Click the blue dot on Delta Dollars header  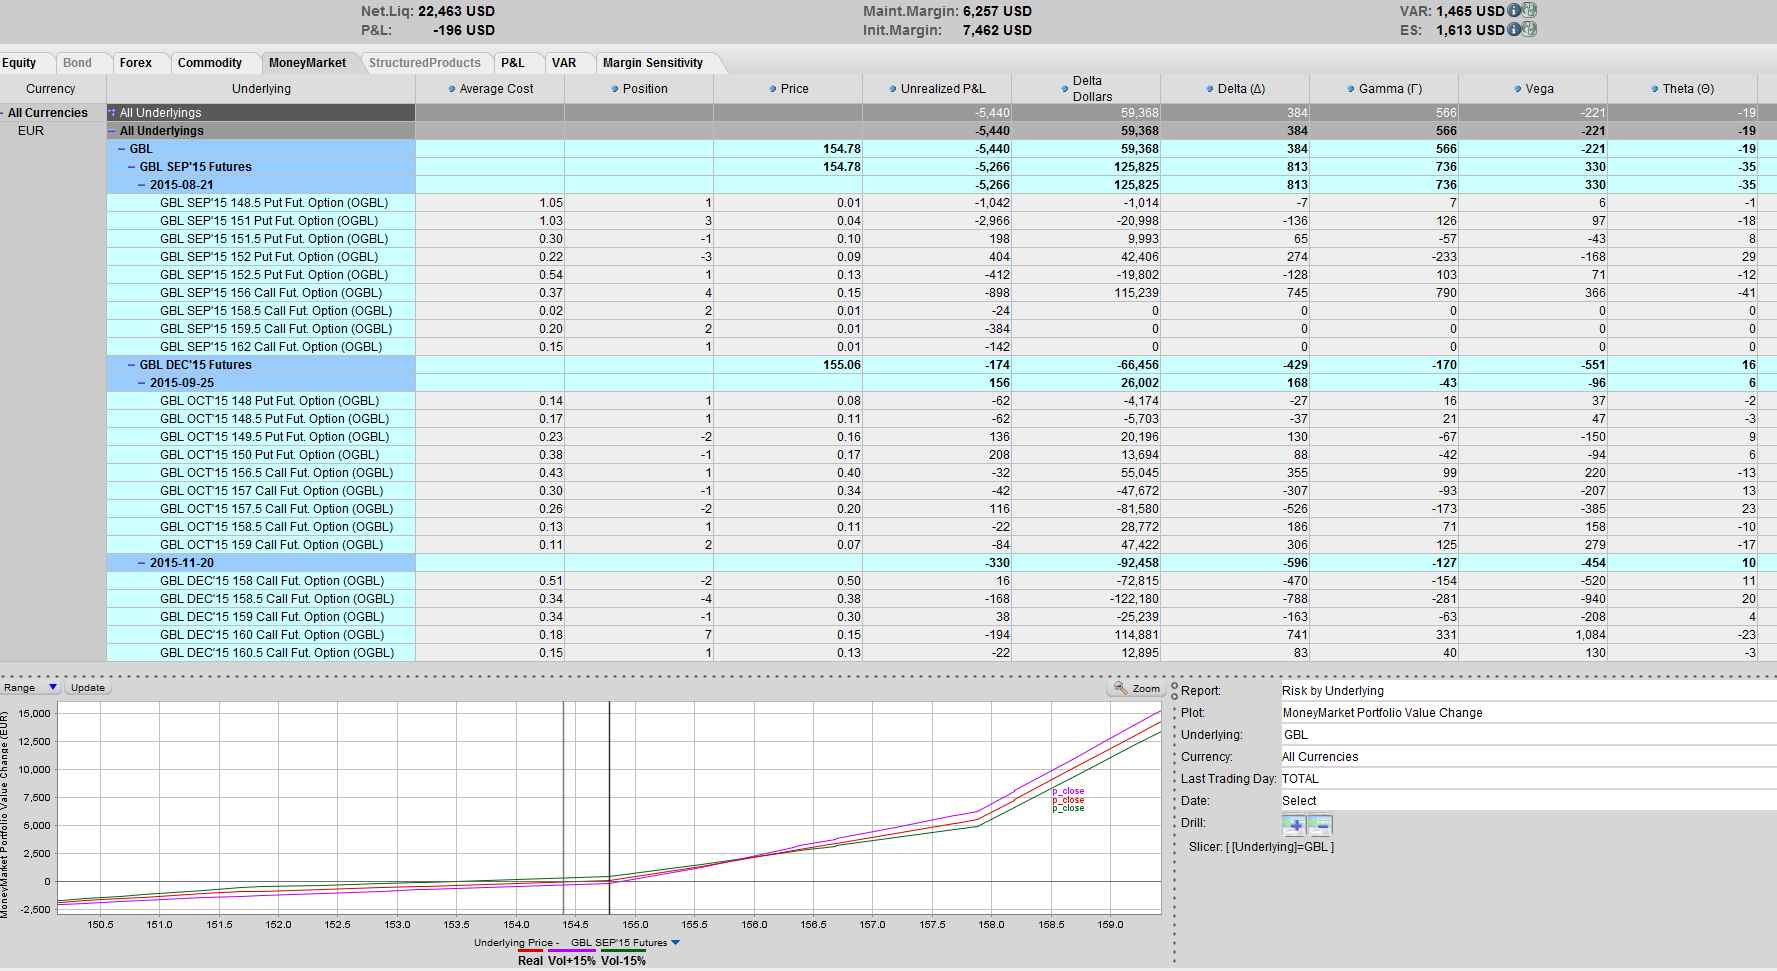click(1065, 89)
